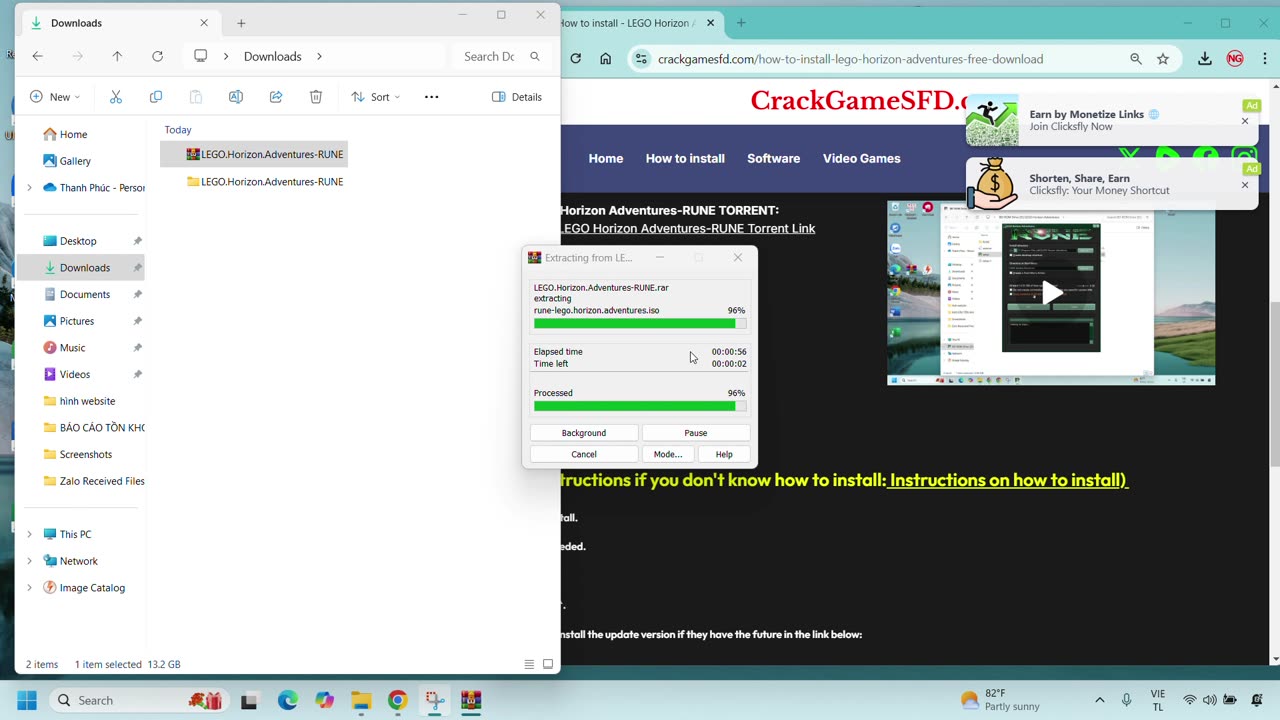Expand the Network tree node
The image size is (1280, 720).
[x=29, y=561]
